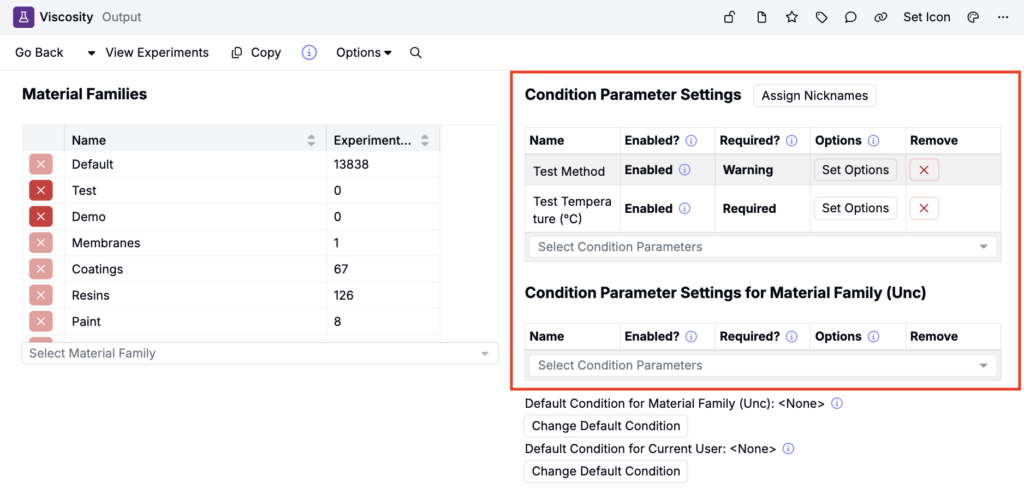Click the purple Viscosity flask icon
This screenshot has width=1024, height=500.
click(x=24, y=17)
